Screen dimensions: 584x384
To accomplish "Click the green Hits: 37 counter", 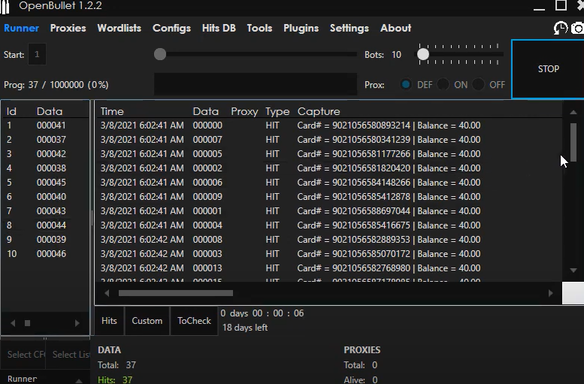I will (115, 380).
